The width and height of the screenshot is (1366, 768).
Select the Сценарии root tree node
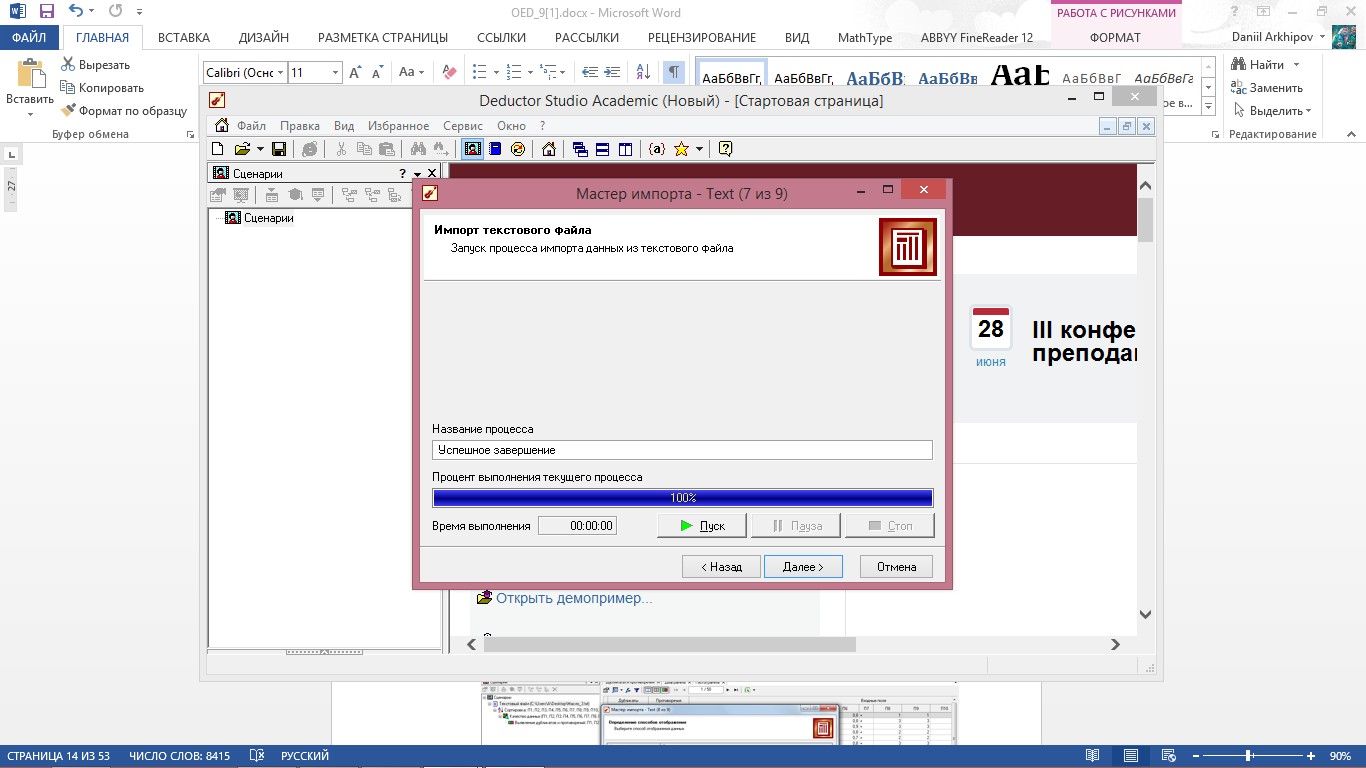pyautogui.click(x=269, y=218)
